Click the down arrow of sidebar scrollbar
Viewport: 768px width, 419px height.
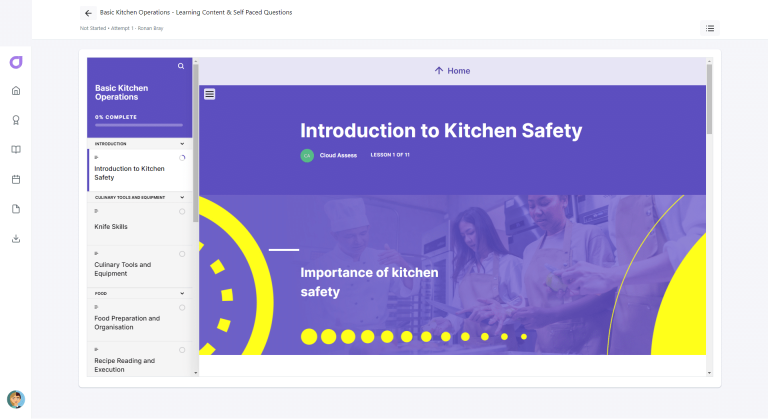tap(195, 373)
